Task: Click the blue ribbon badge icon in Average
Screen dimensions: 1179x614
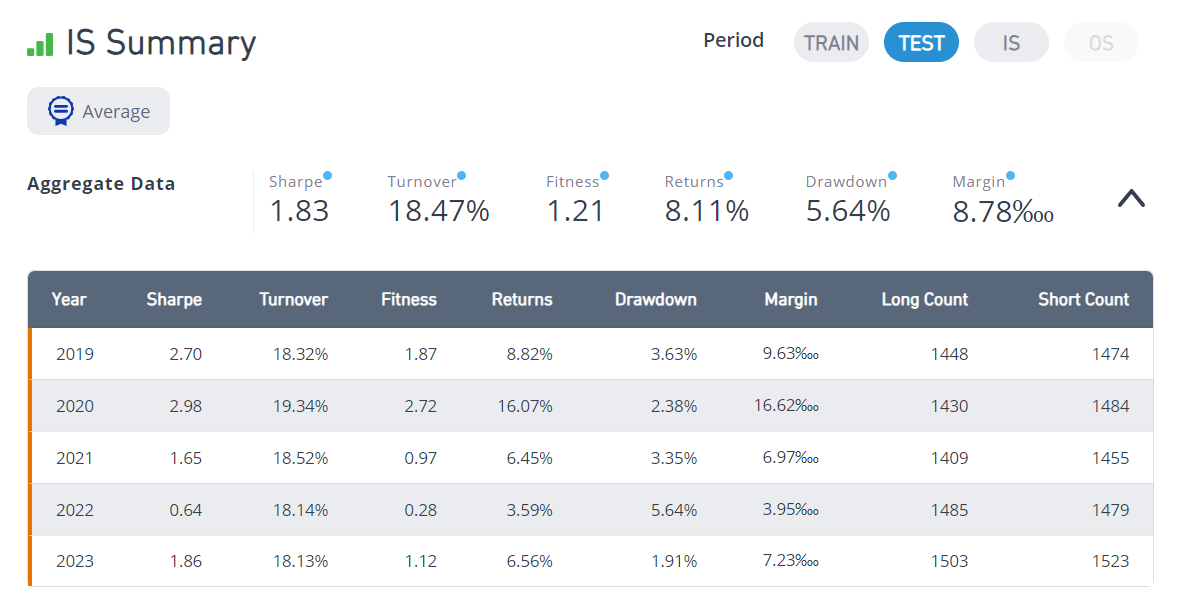Action: coord(61,110)
